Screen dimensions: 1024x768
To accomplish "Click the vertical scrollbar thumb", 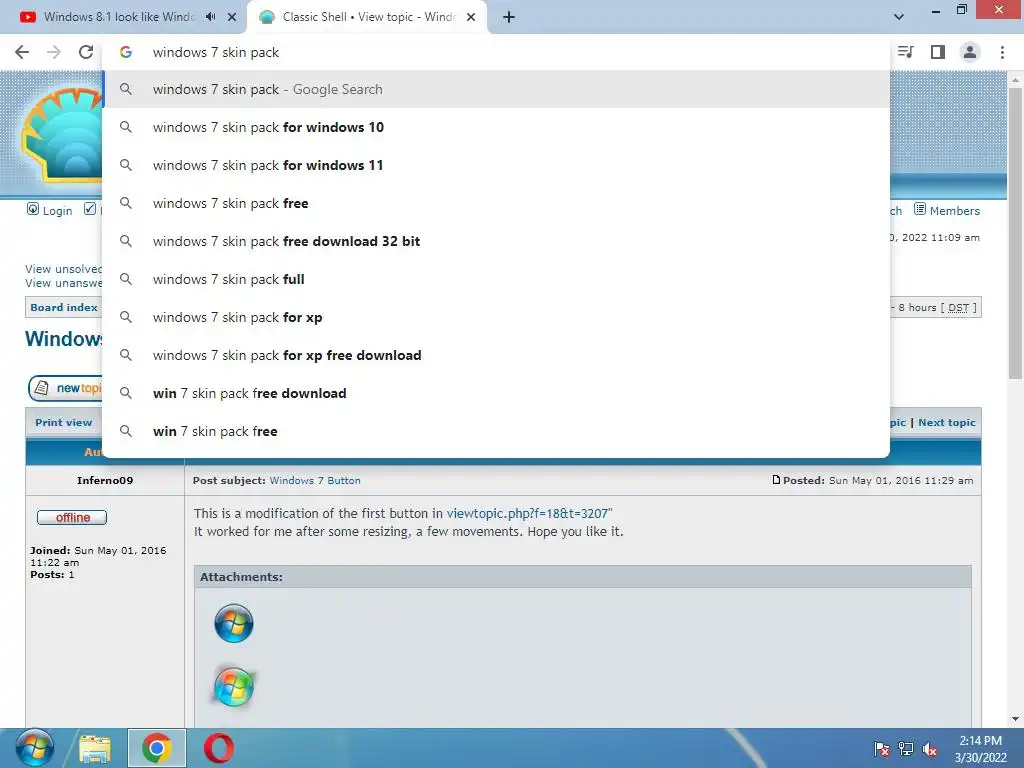I will (x=1014, y=232).
